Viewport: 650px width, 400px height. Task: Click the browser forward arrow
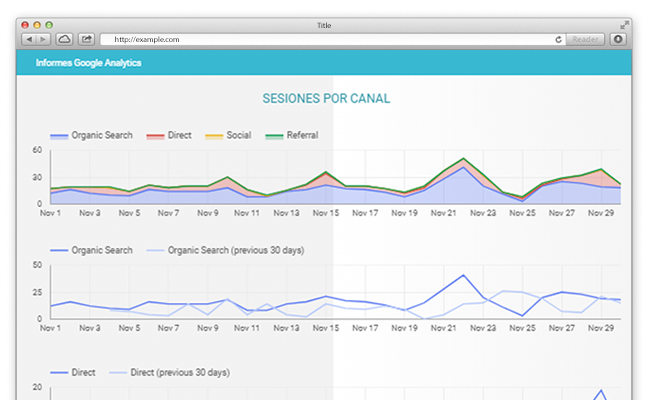pos(43,39)
